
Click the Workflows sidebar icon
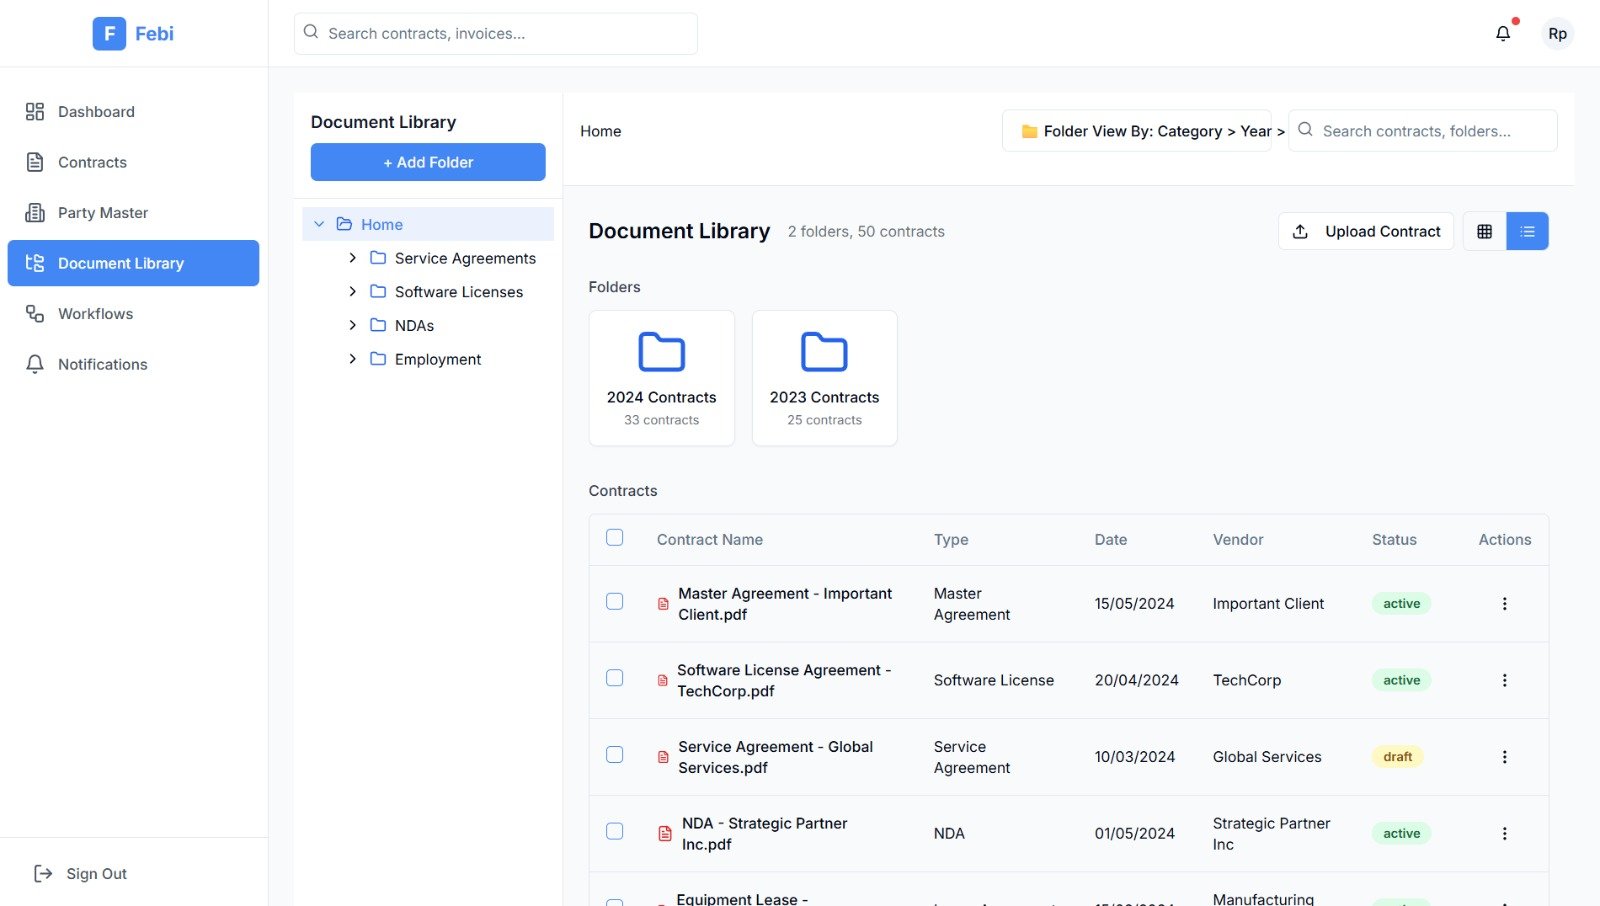[x=34, y=313]
